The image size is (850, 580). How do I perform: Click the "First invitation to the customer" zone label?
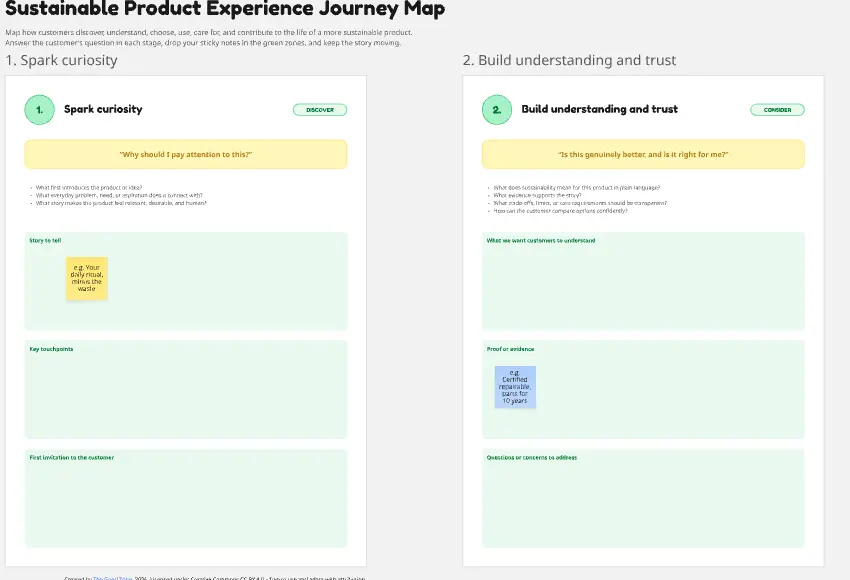click(72, 457)
